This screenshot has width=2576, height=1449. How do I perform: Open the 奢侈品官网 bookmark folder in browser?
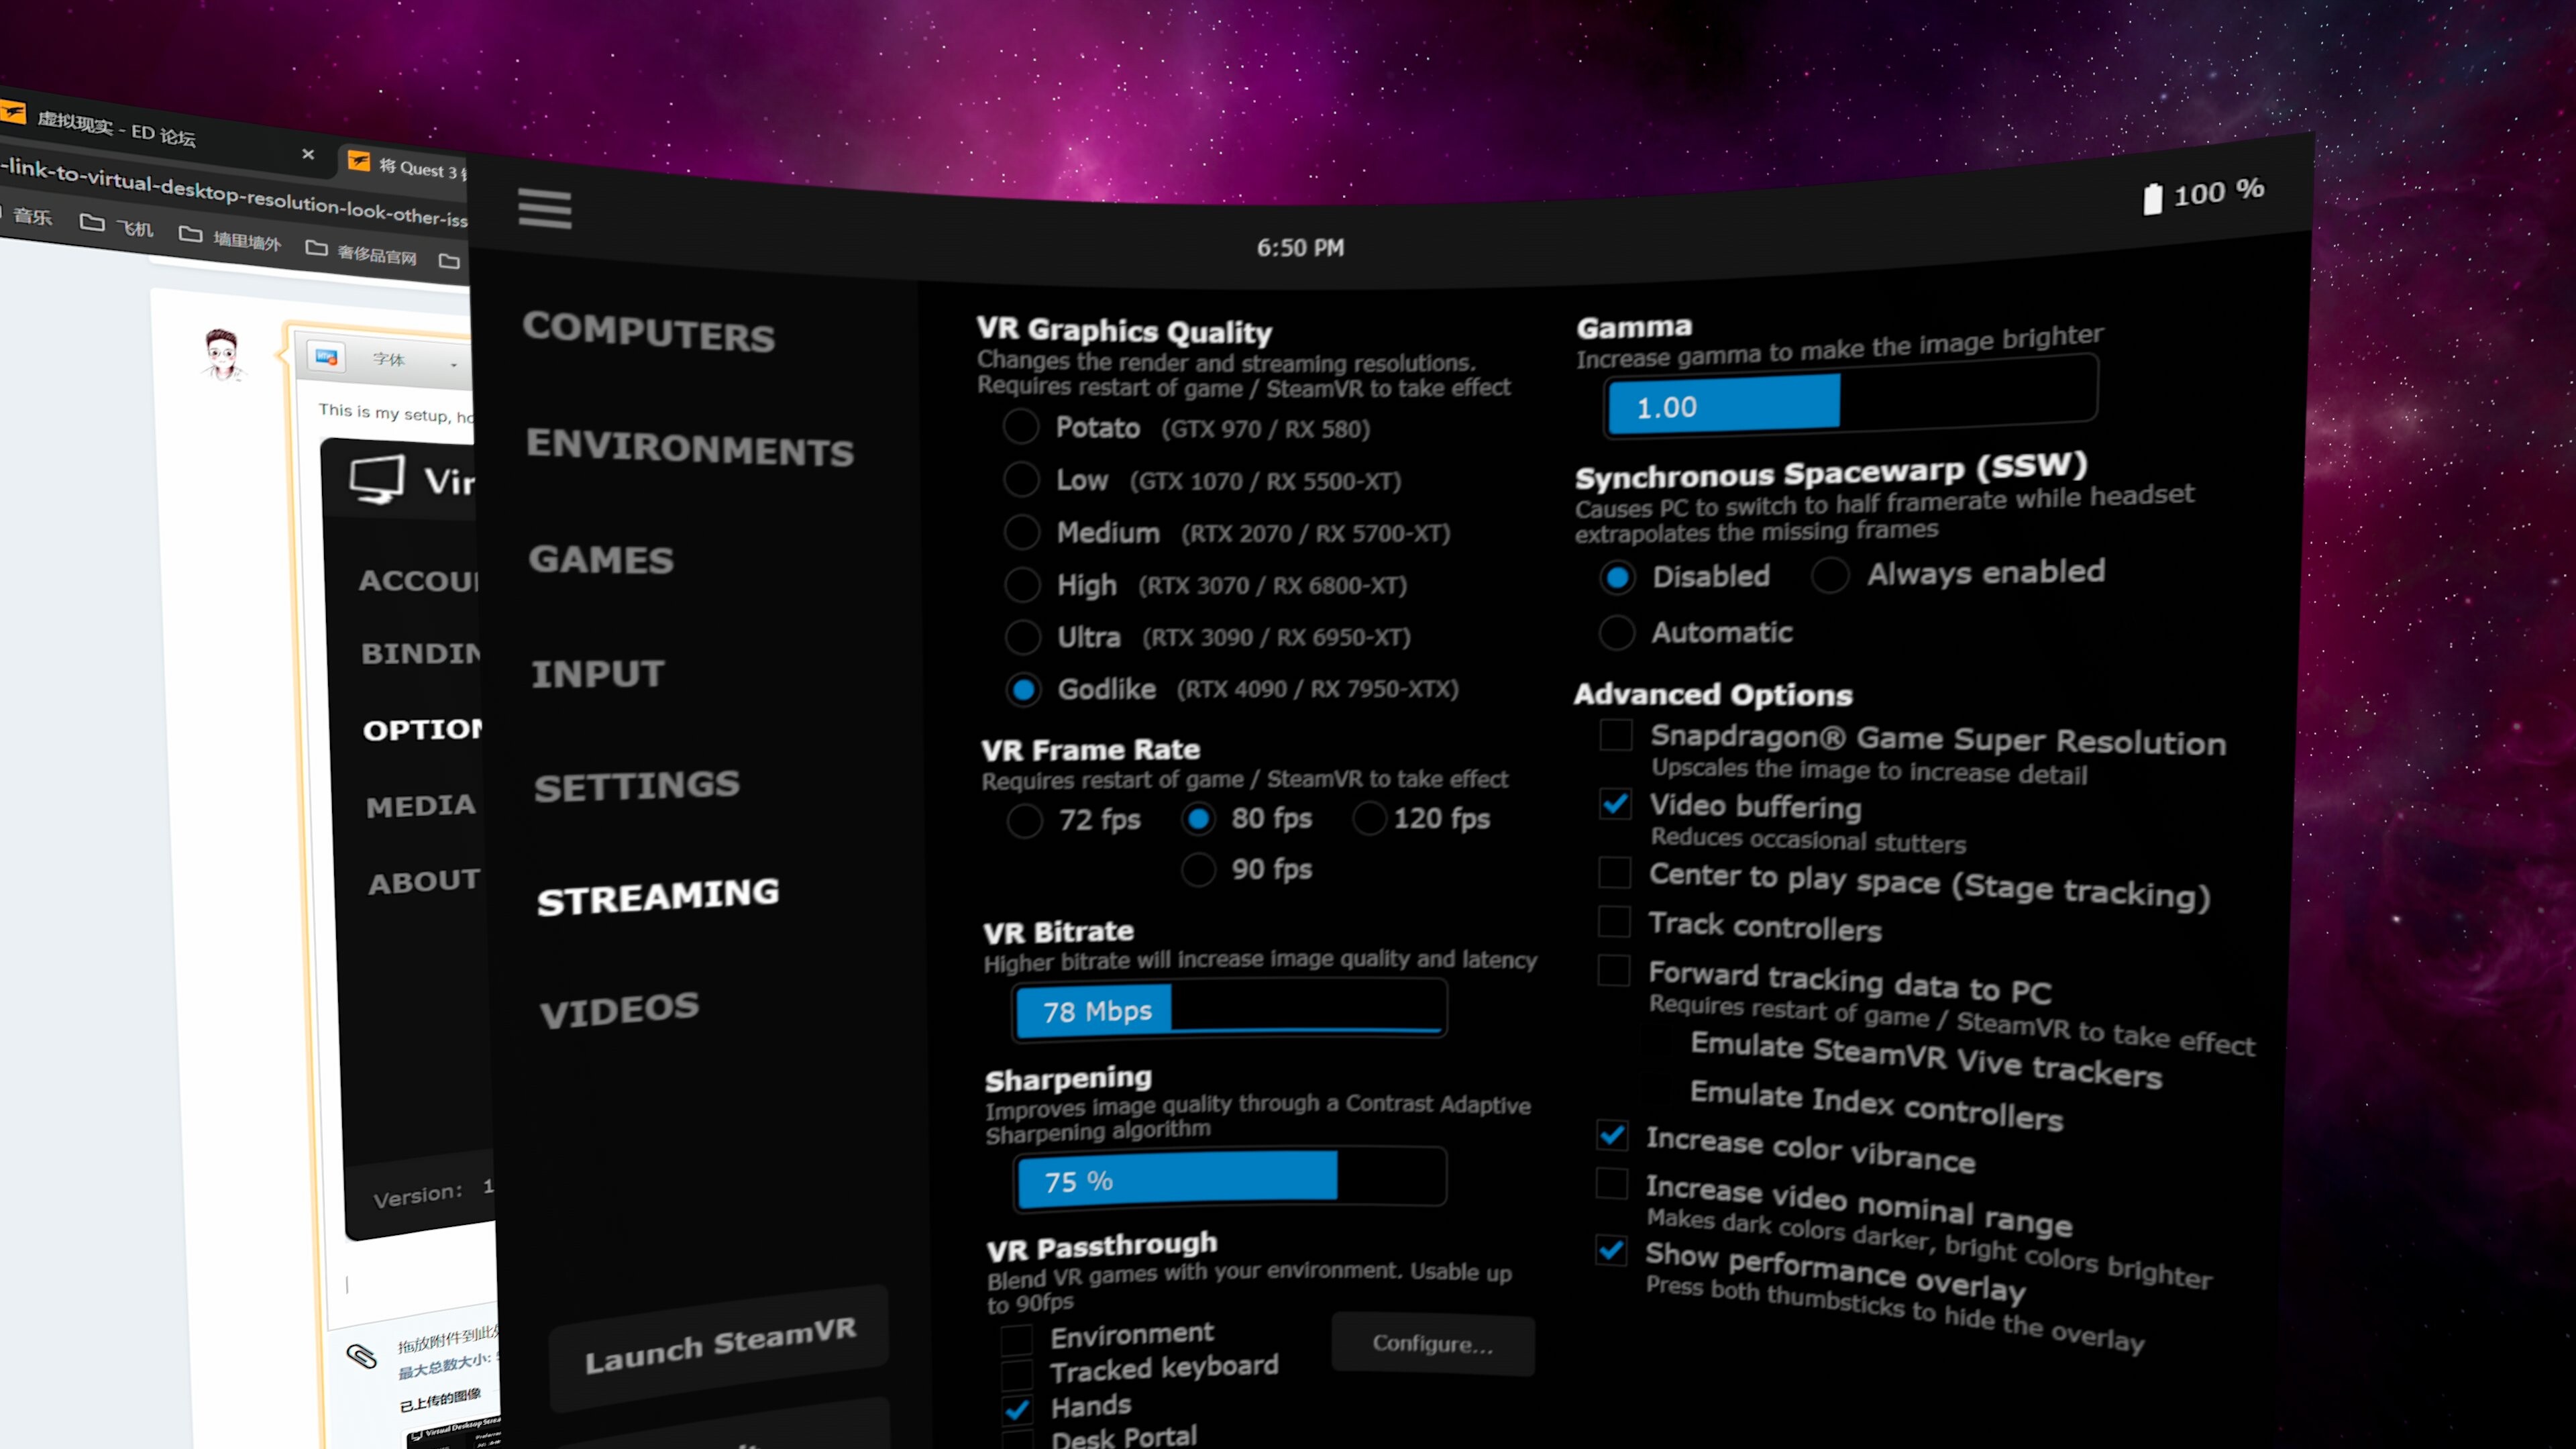pos(361,251)
